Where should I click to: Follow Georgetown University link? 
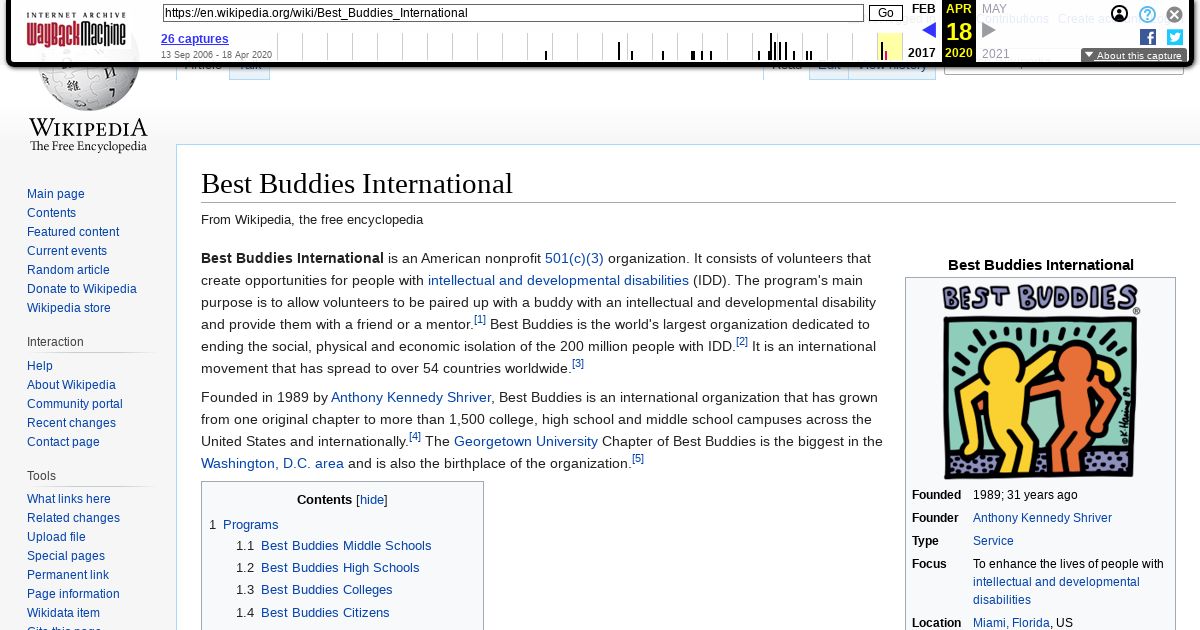point(526,441)
